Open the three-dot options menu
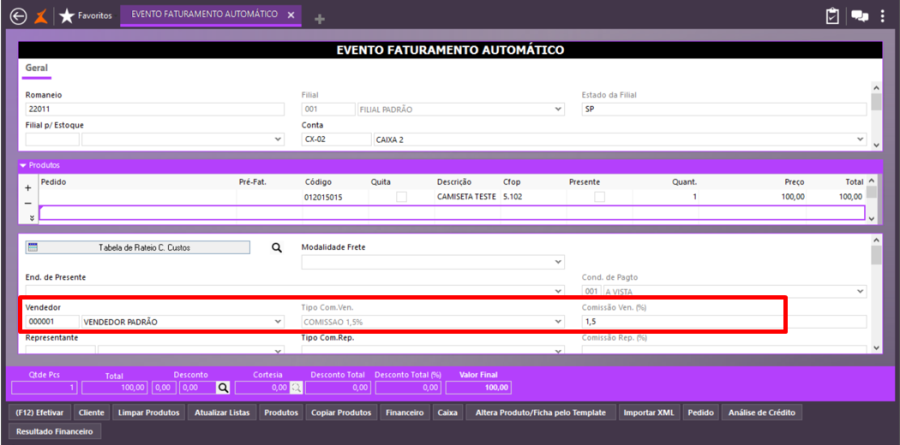This screenshot has width=900, height=445. (883, 16)
